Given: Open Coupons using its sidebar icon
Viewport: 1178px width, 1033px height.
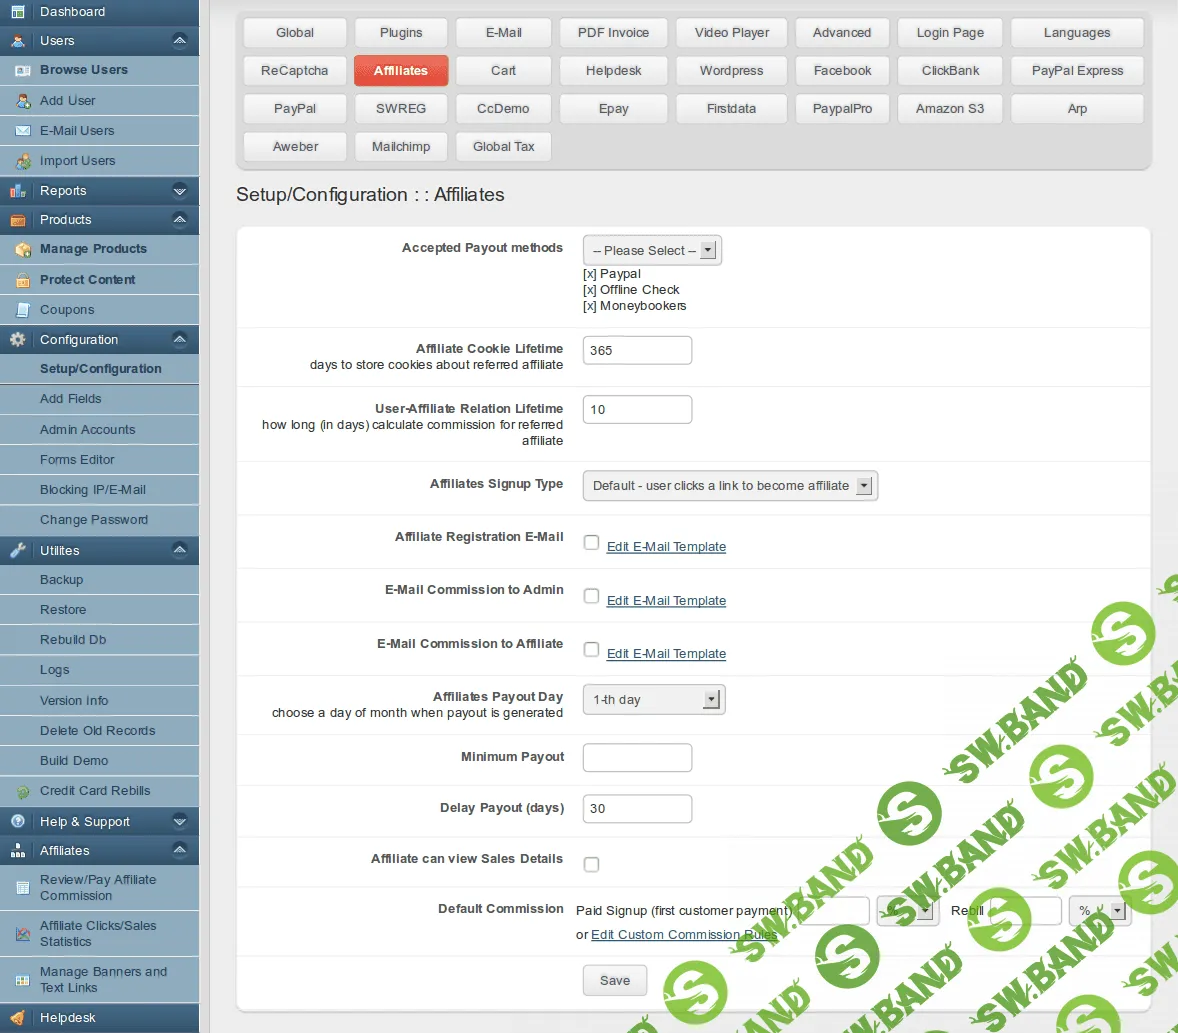Looking at the screenshot, I should tap(20, 310).
